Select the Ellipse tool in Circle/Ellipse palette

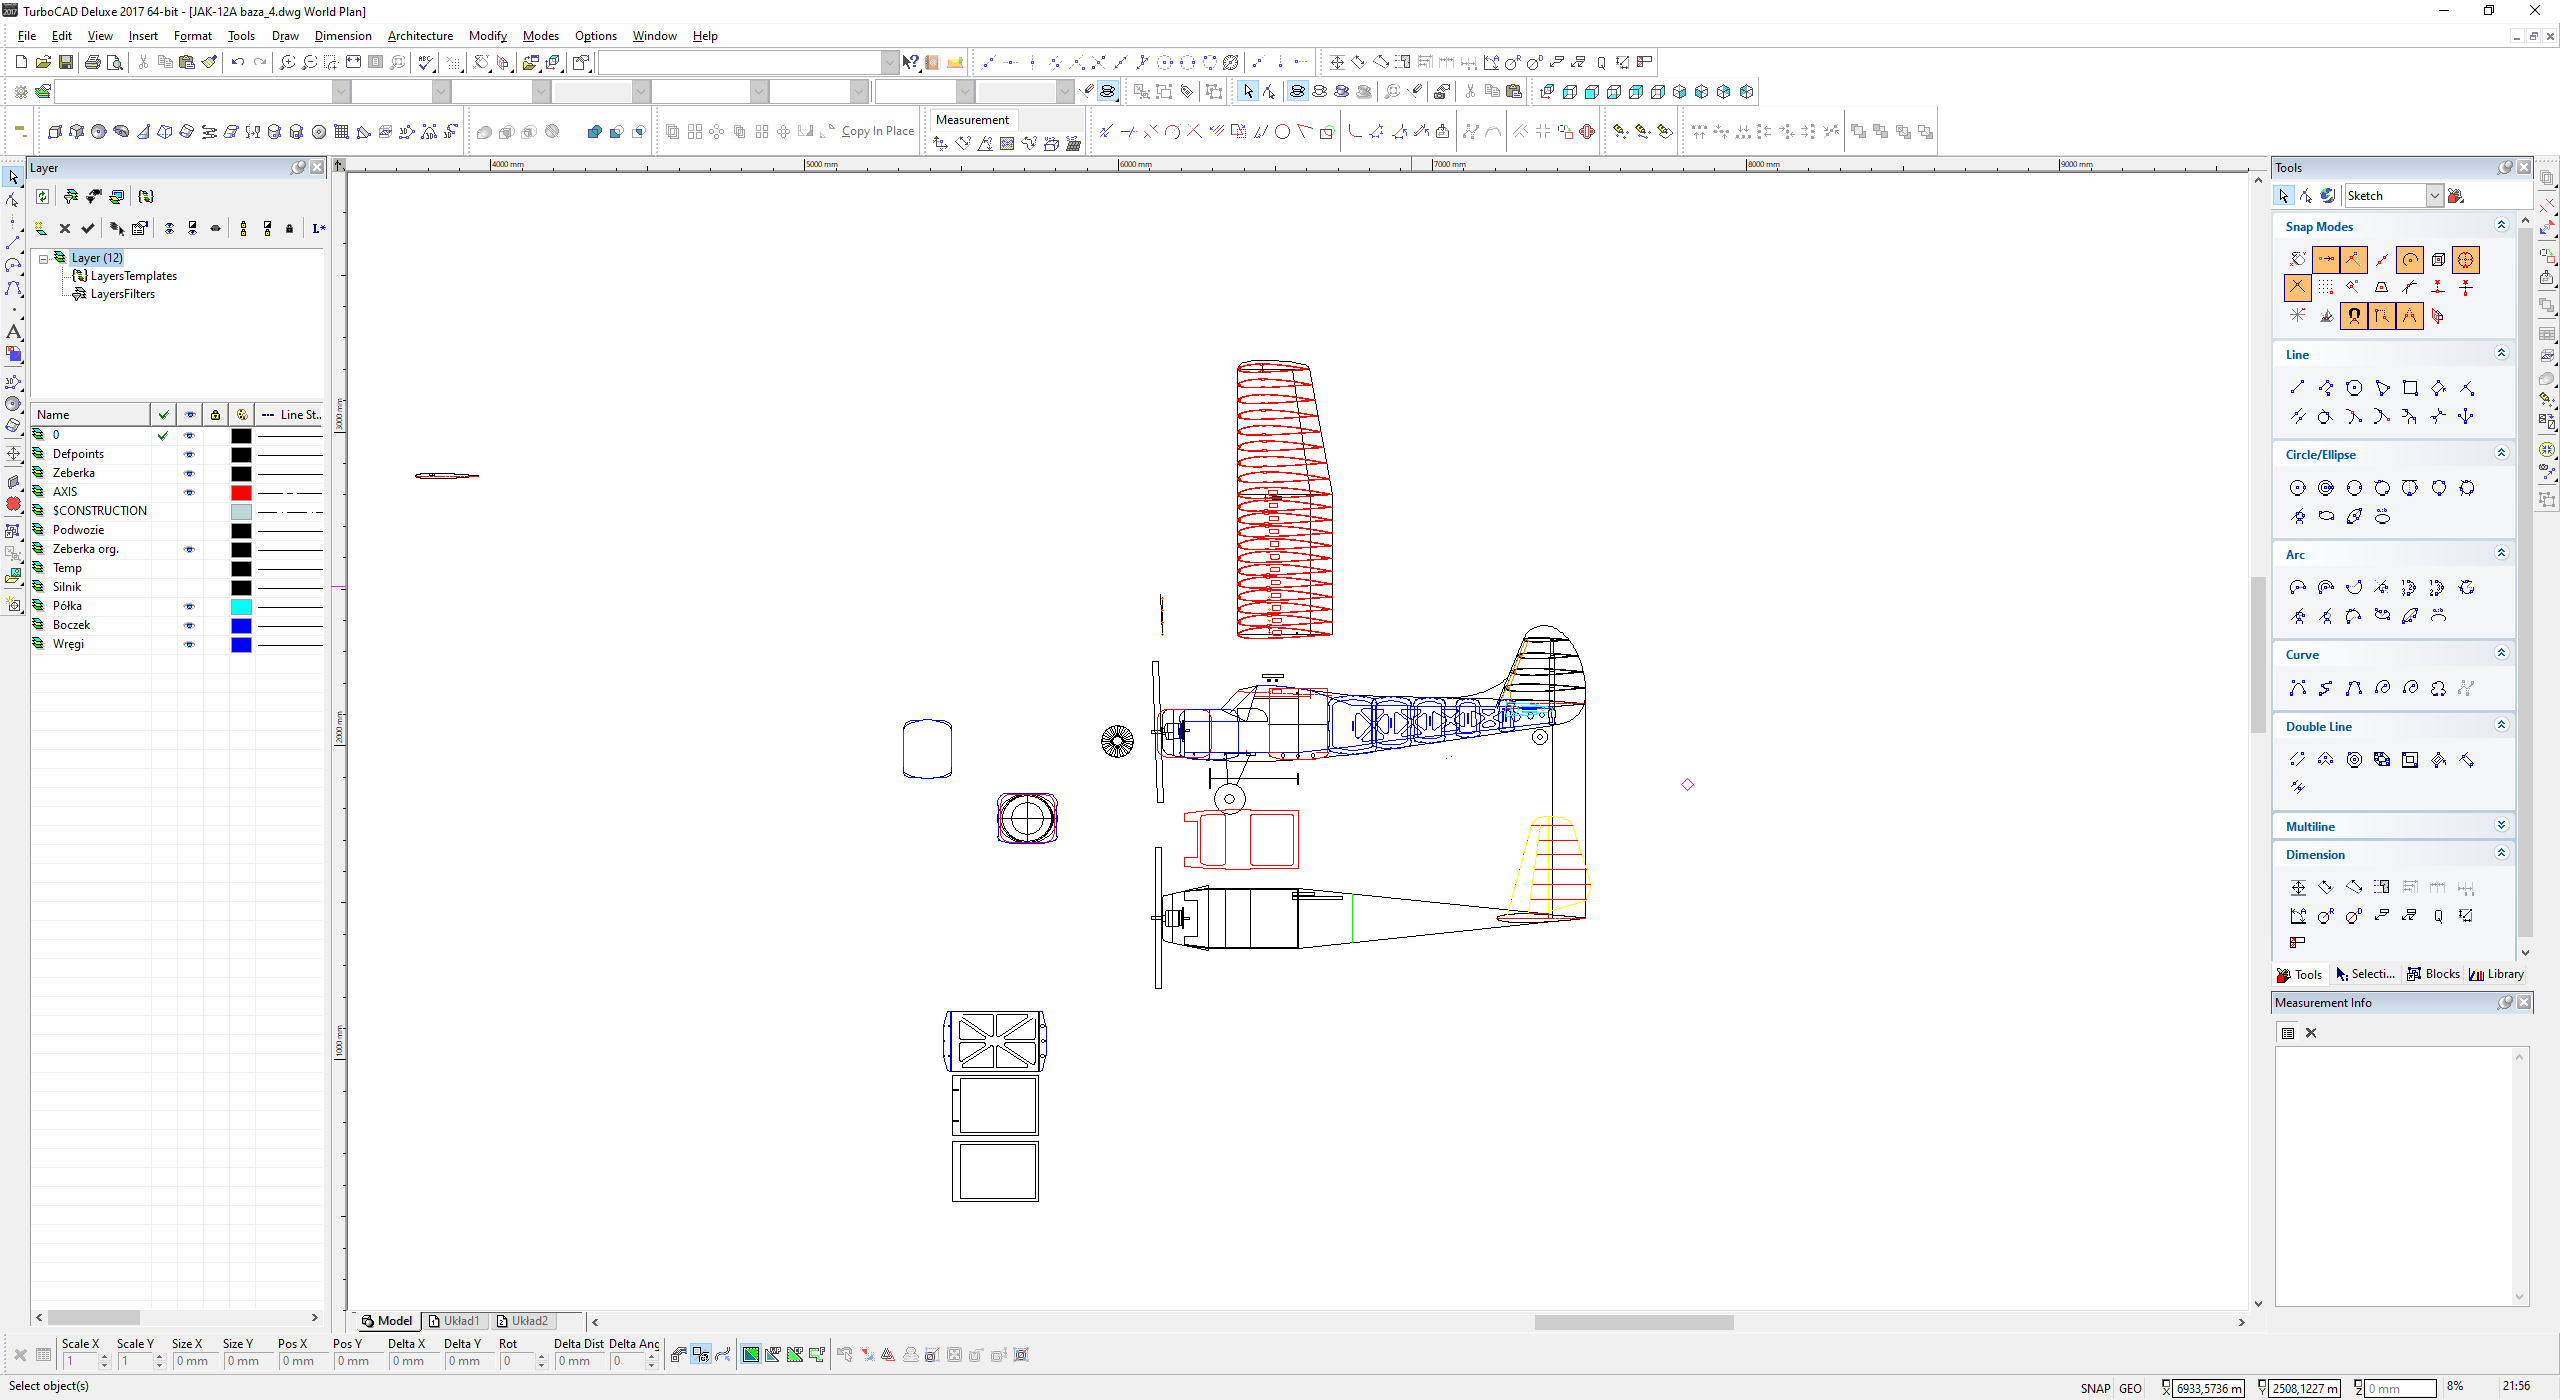tap(2326, 516)
